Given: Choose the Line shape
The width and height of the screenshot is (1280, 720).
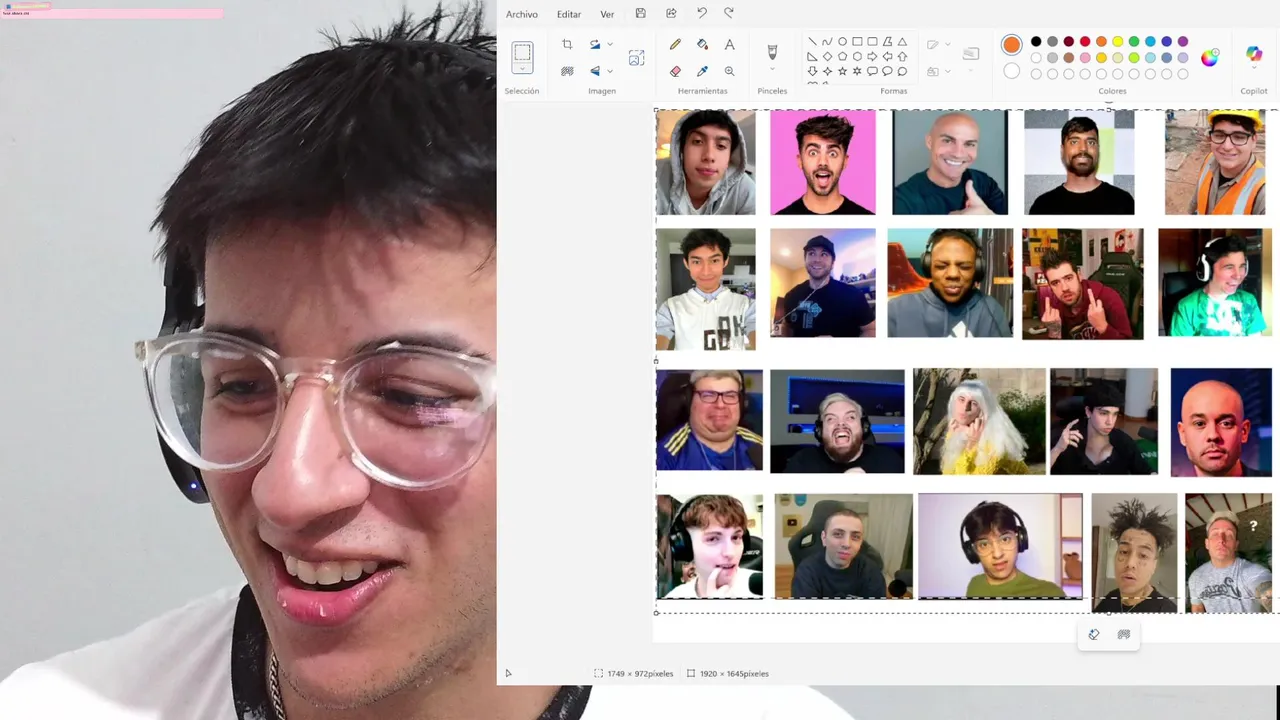Looking at the screenshot, I should tap(812, 42).
